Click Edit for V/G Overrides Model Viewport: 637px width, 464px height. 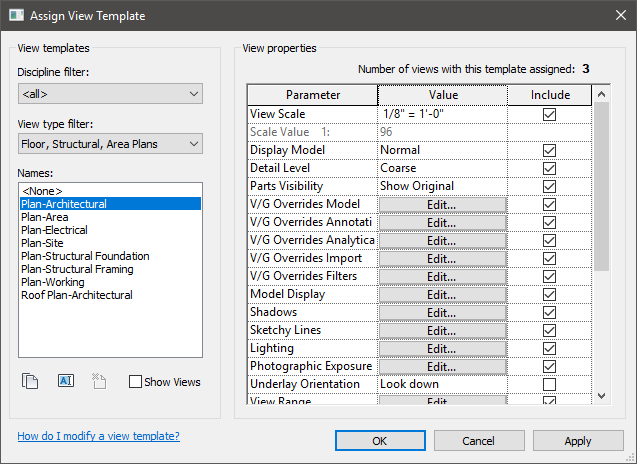coord(442,205)
